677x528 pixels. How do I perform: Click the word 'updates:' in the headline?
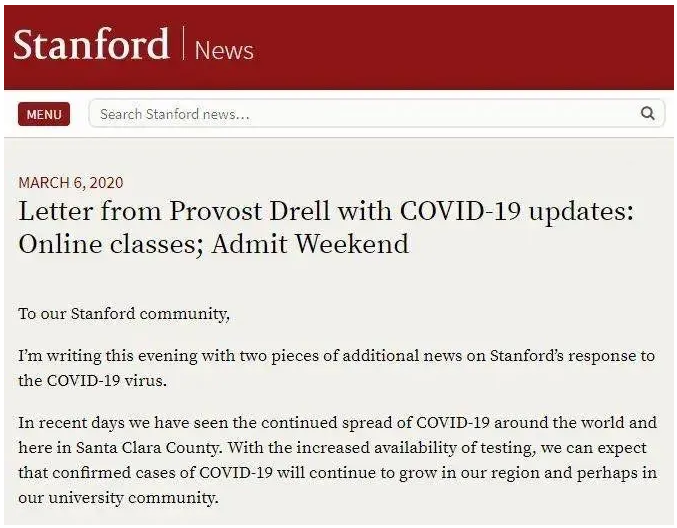point(581,212)
